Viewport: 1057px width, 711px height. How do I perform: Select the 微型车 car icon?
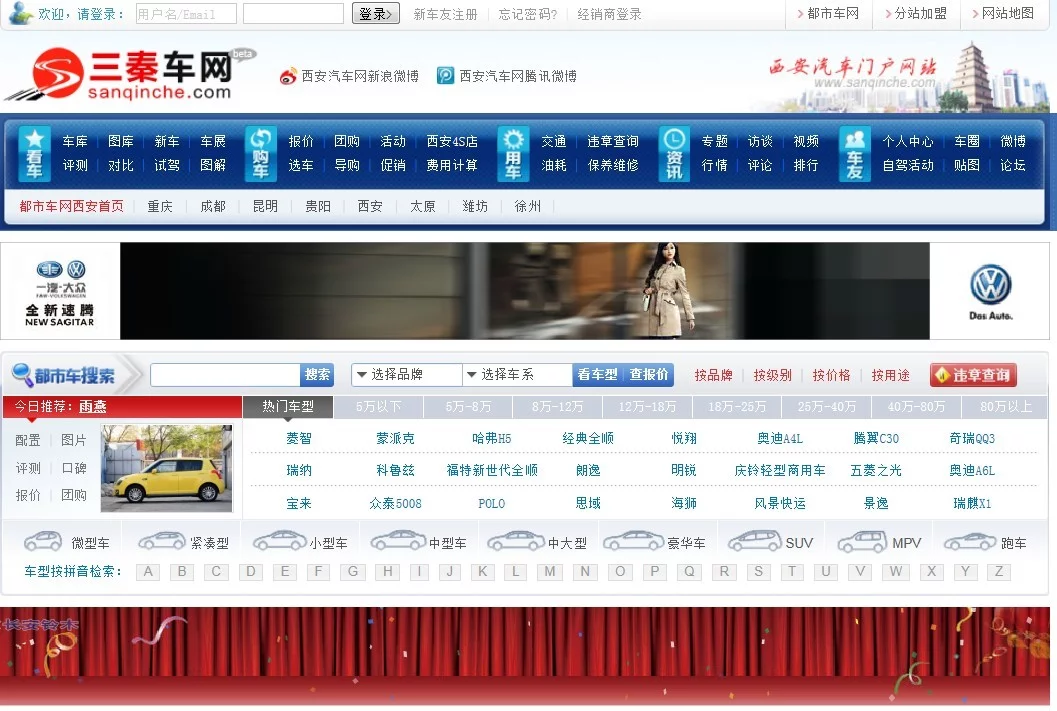coord(42,541)
